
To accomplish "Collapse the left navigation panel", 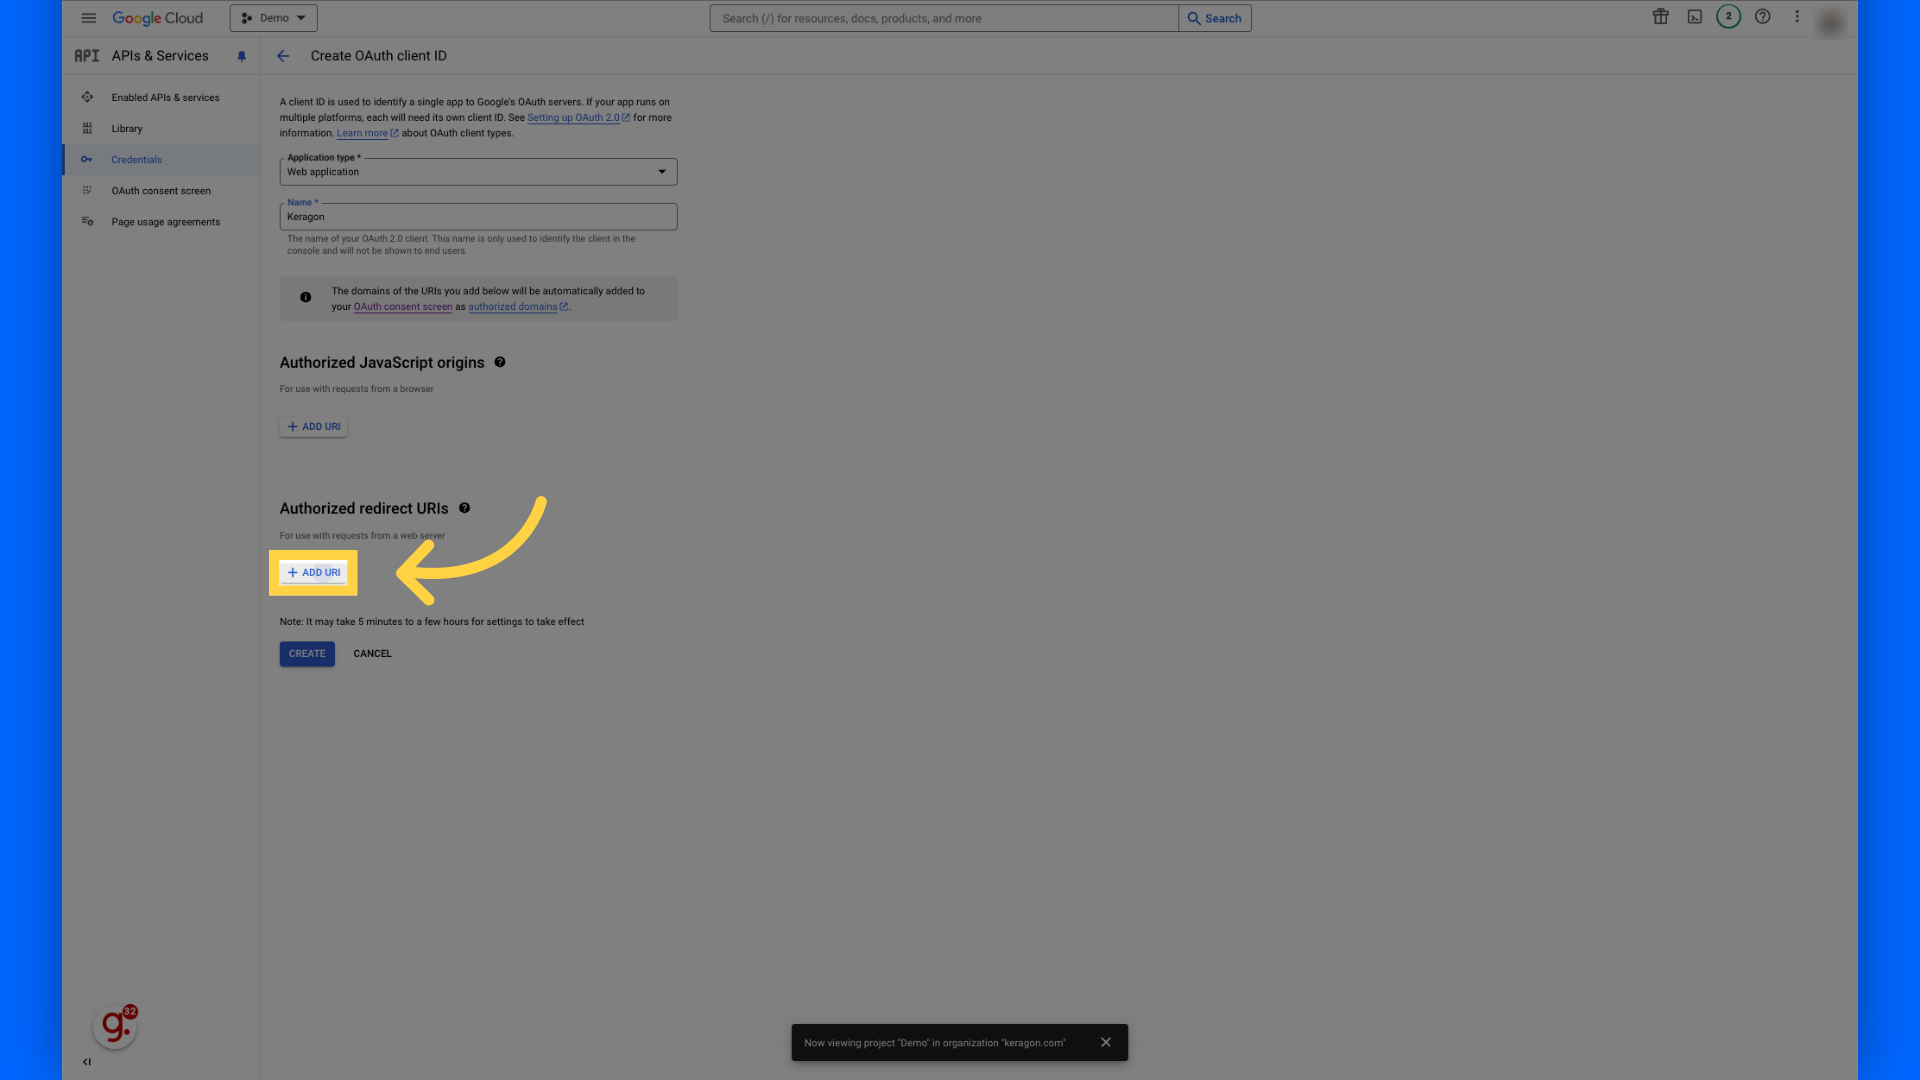I will (x=86, y=1061).
